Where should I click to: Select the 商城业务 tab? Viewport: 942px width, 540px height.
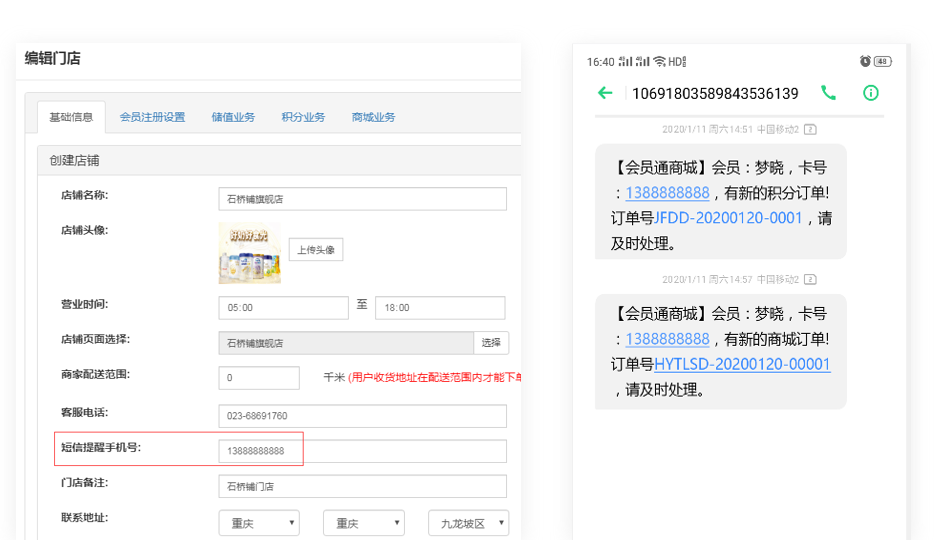pos(373,117)
